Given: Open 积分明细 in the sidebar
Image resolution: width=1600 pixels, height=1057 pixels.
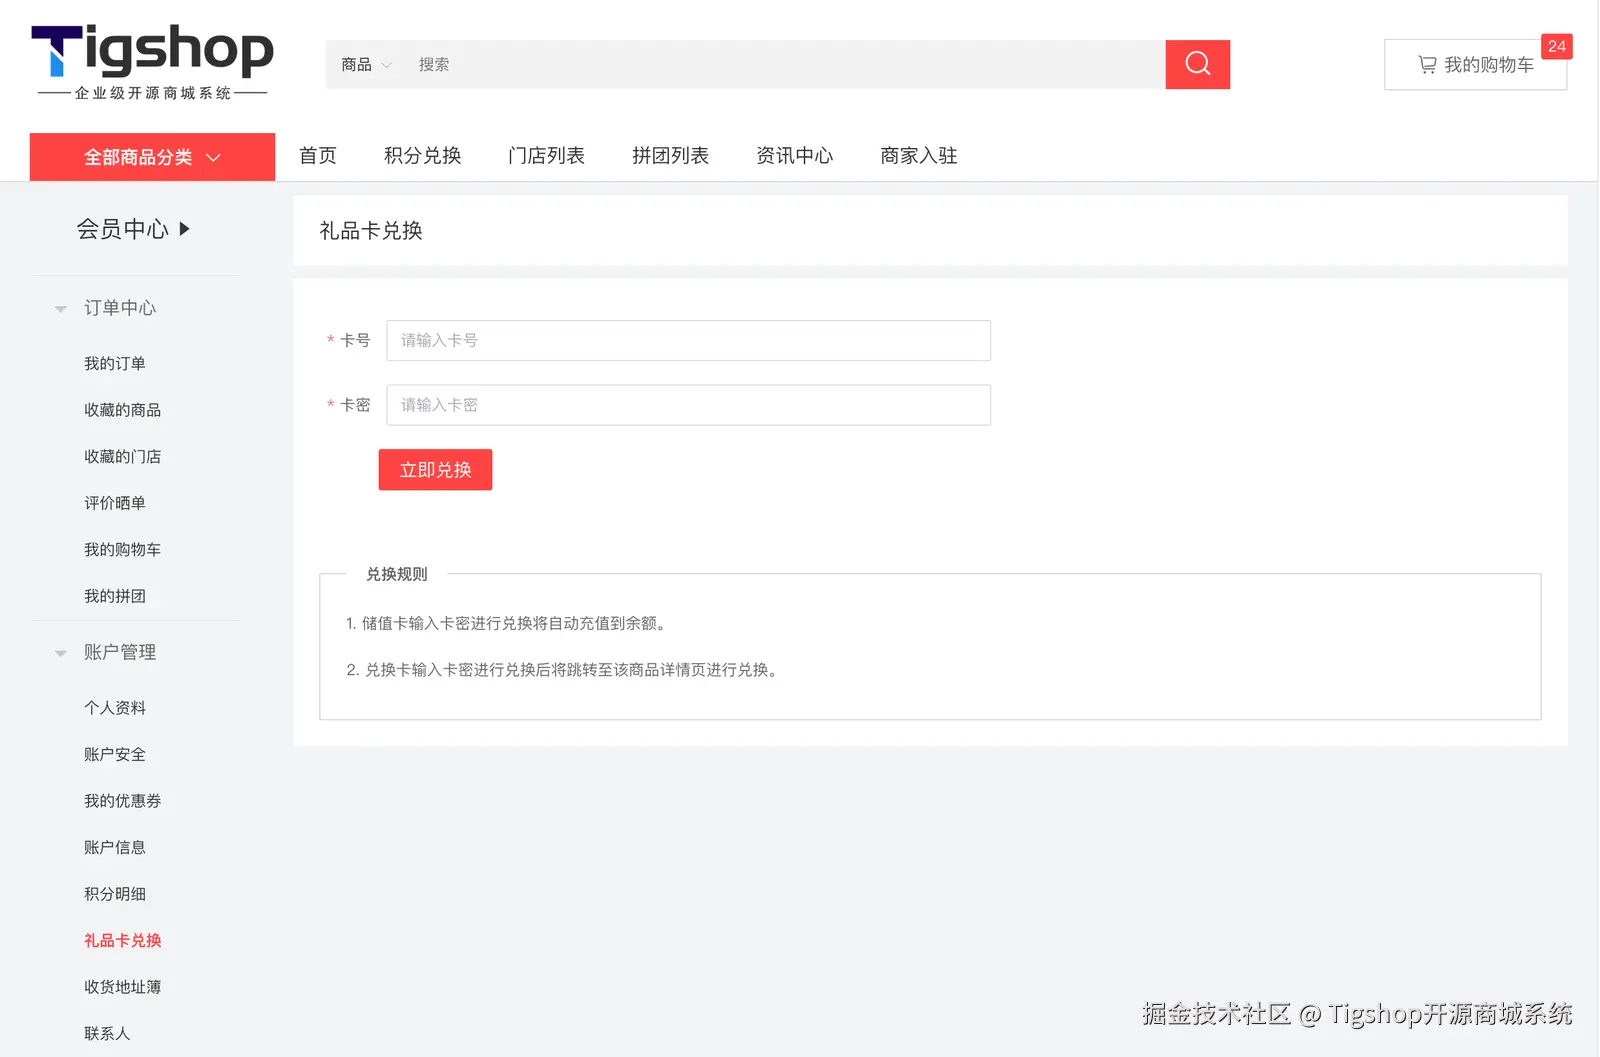Looking at the screenshot, I should 115,894.
